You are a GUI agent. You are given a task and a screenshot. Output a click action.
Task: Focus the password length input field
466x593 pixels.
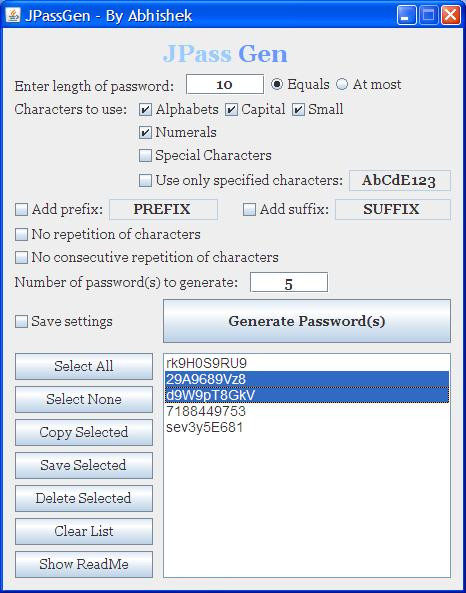(225, 84)
